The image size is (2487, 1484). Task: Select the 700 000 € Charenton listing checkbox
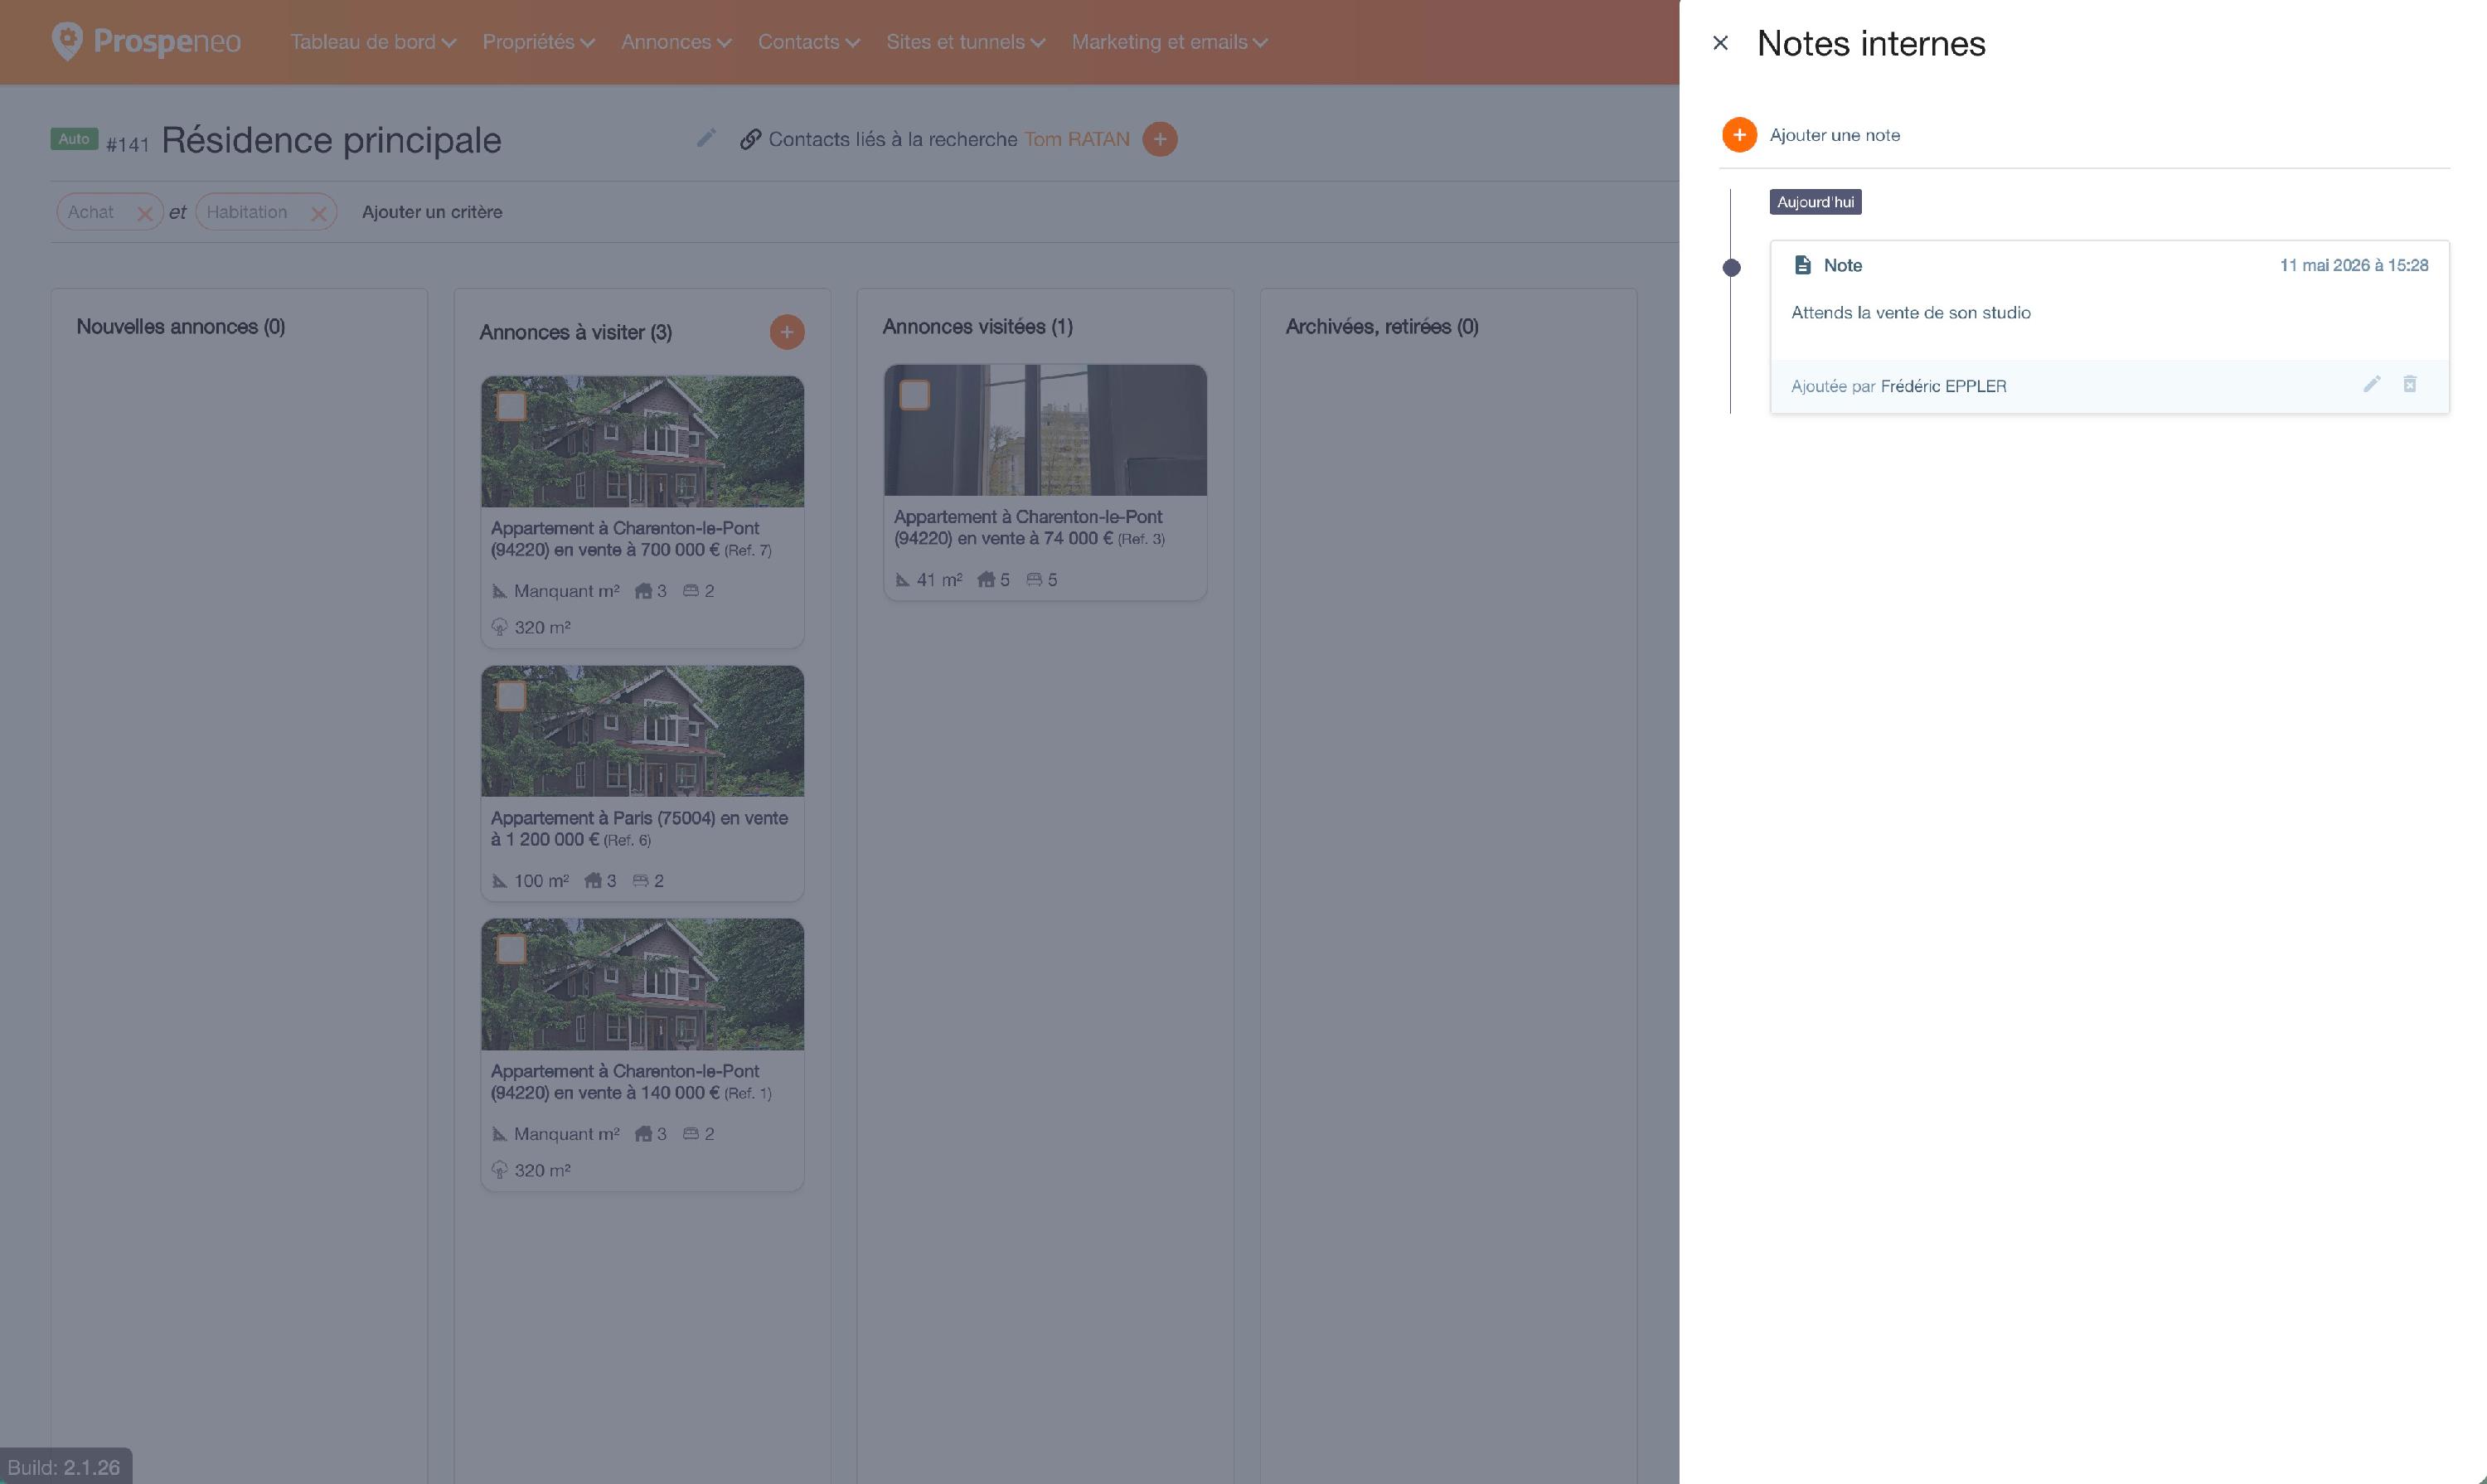(x=511, y=406)
